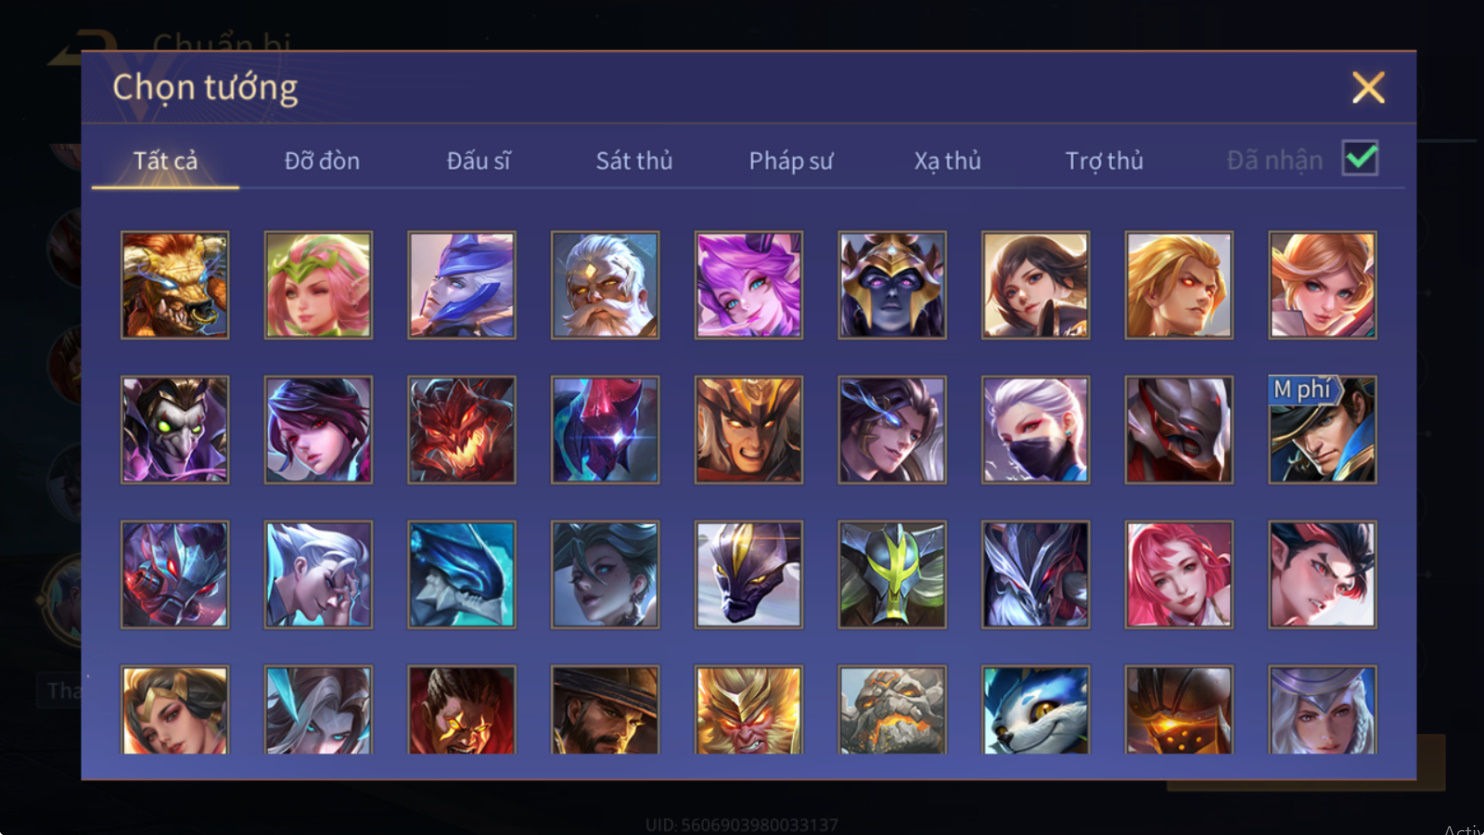Show heroes under 'Pháp sư' tab
The height and width of the screenshot is (835, 1484).
(x=791, y=160)
